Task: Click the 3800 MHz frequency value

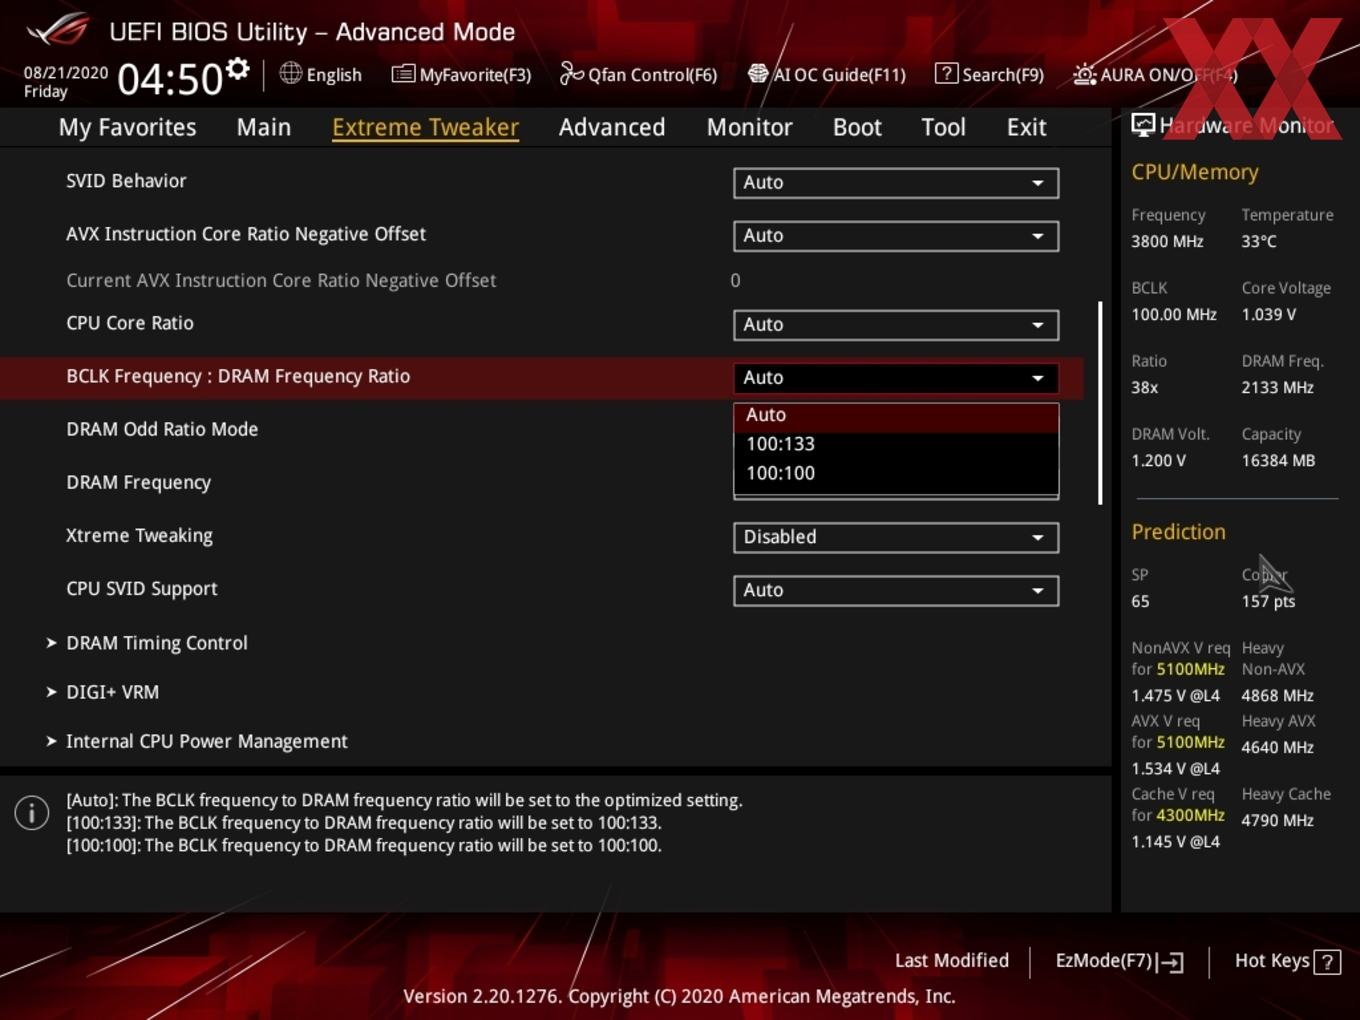Action: [1167, 241]
